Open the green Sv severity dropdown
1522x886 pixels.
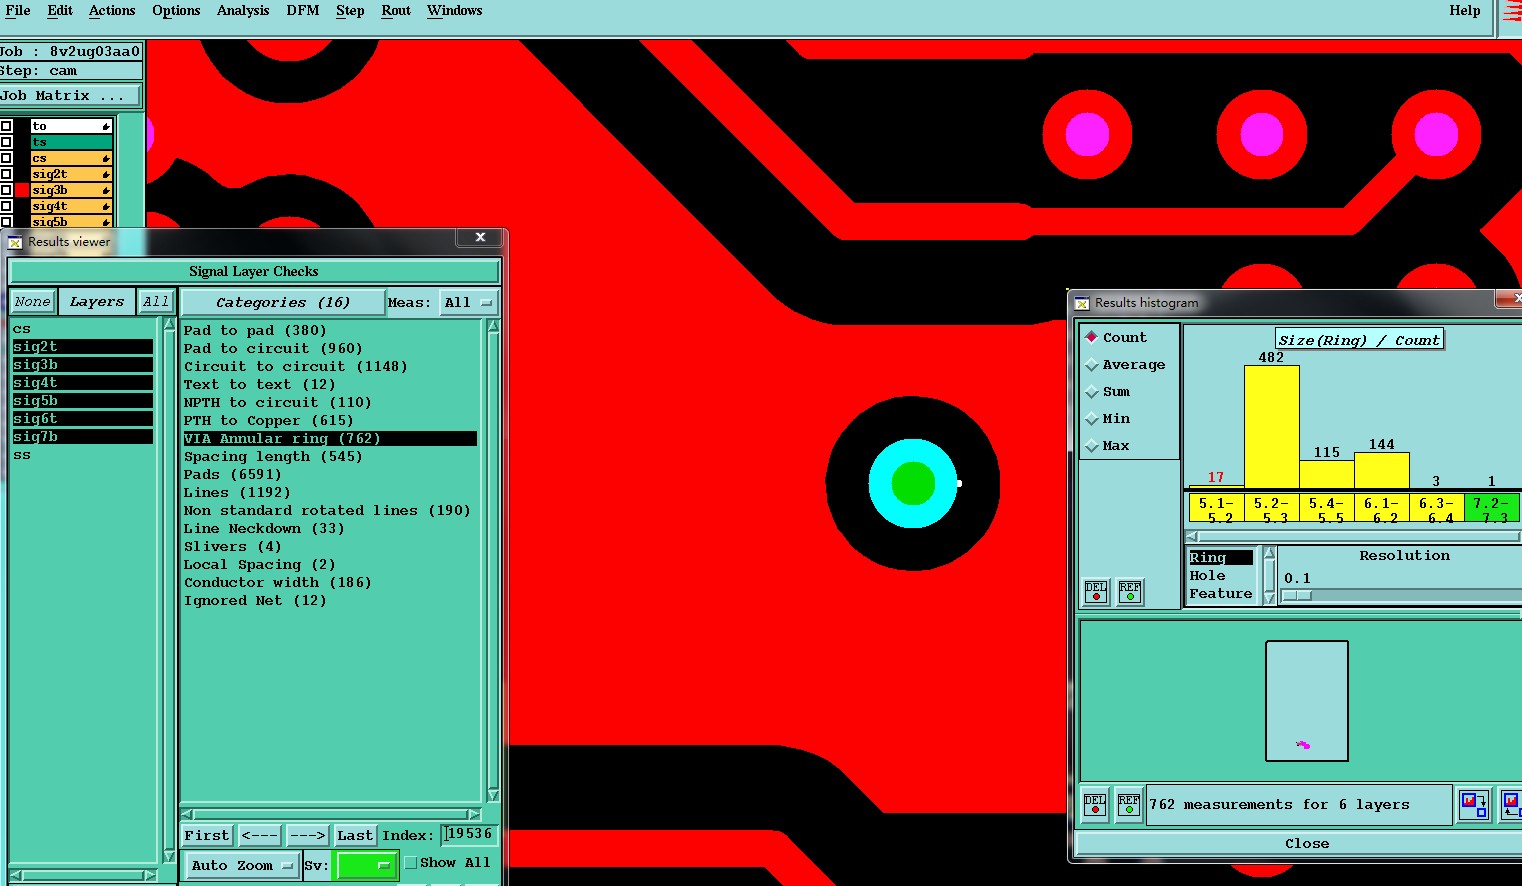[x=366, y=866]
